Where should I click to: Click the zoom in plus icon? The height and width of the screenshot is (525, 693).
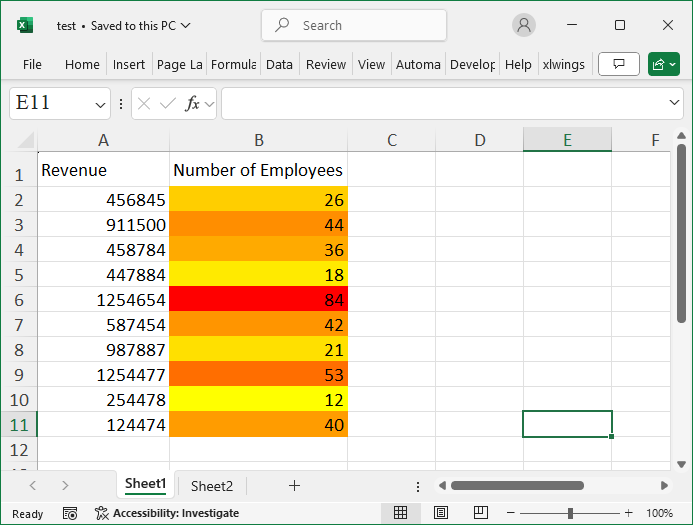[x=627, y=513]
